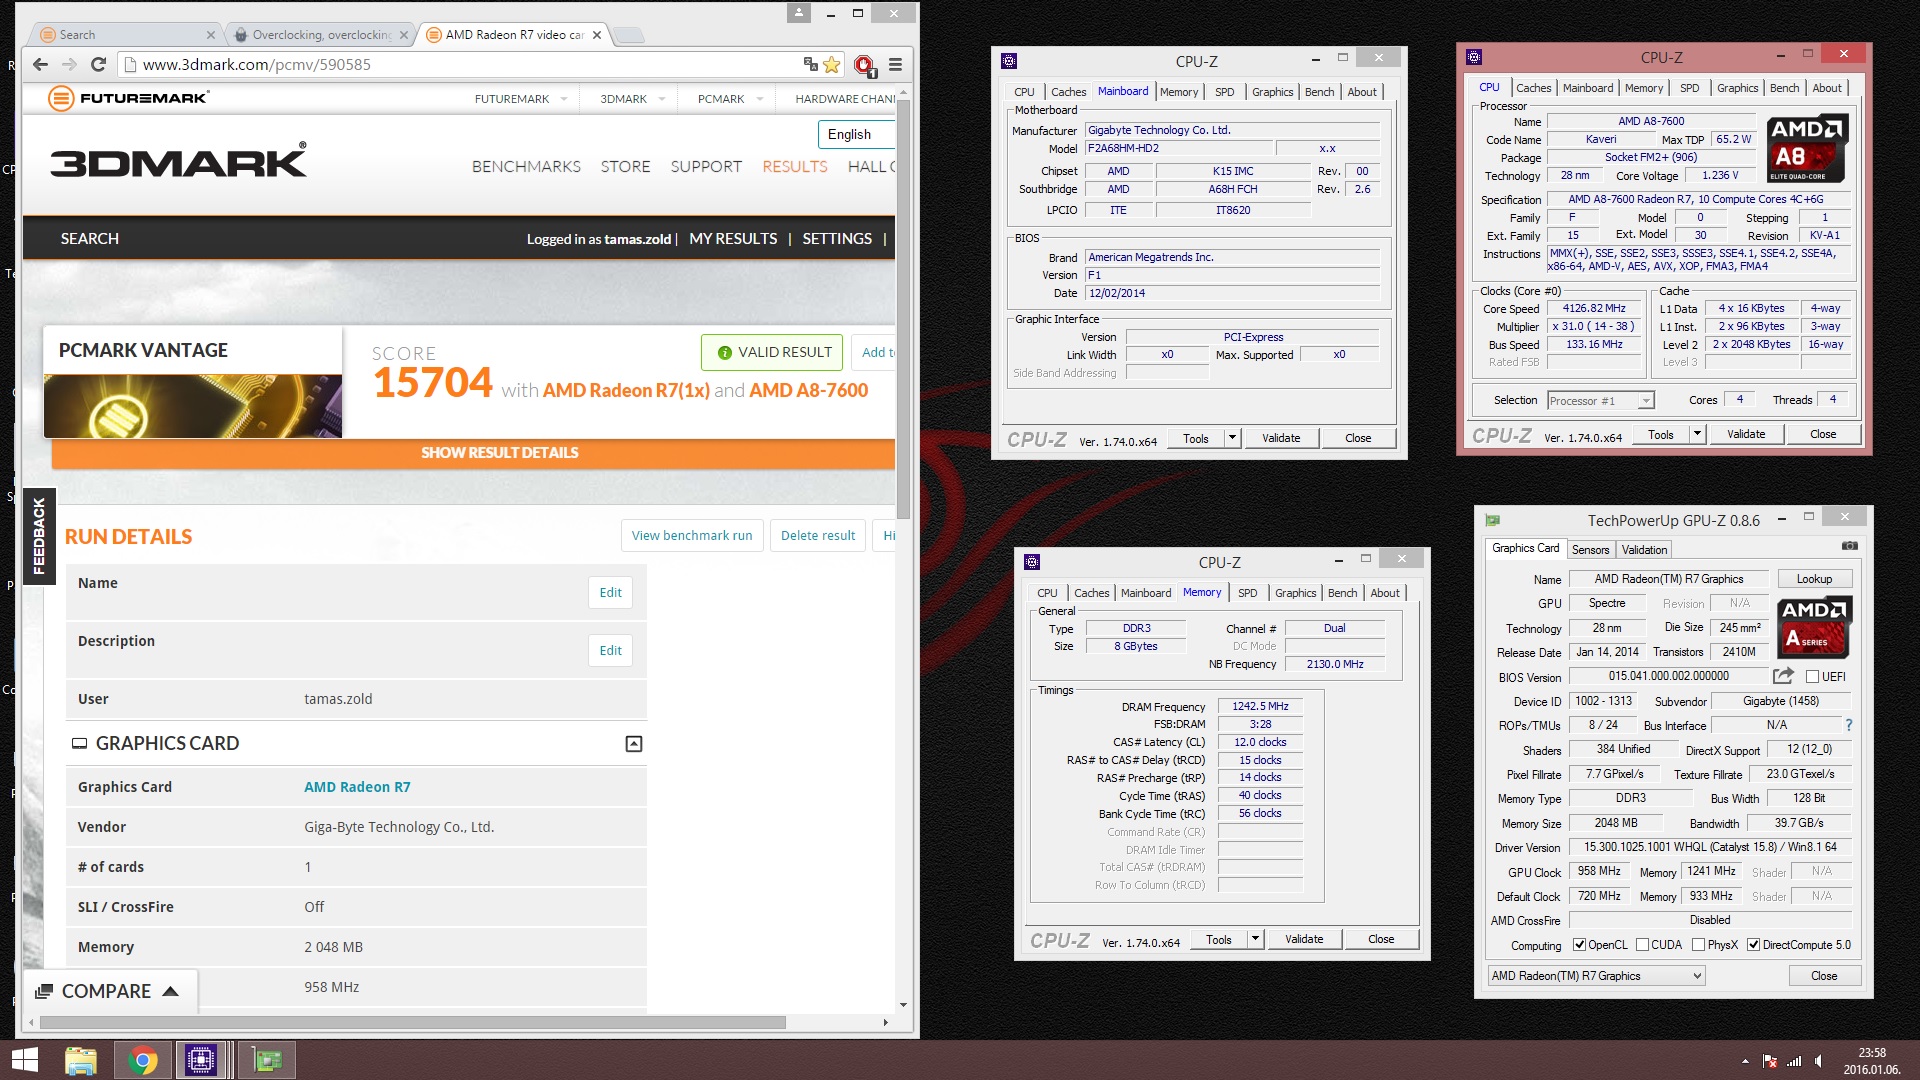
Task: Show hidden tray icons arrow
Action: click(1745, 1061)
